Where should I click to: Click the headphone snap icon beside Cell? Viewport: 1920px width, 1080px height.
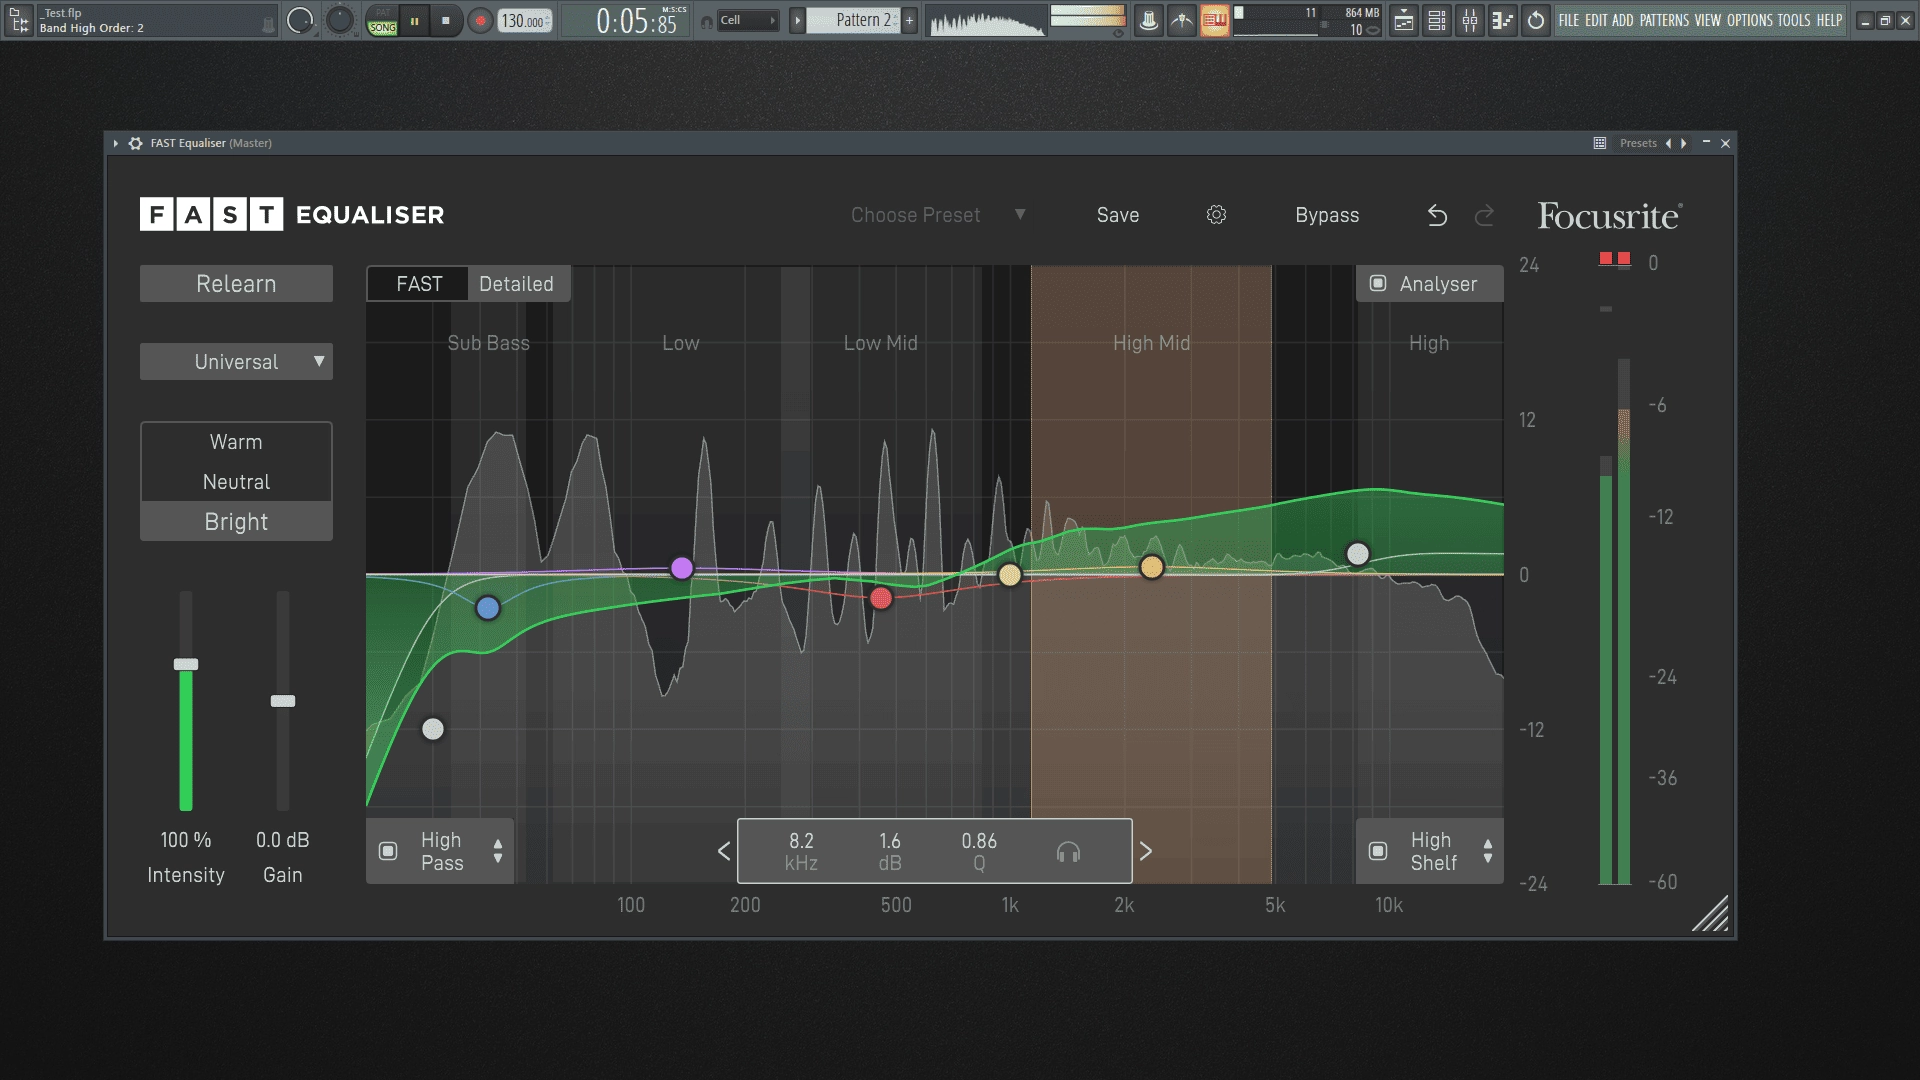pyautogui.click(x=707, y=21)
